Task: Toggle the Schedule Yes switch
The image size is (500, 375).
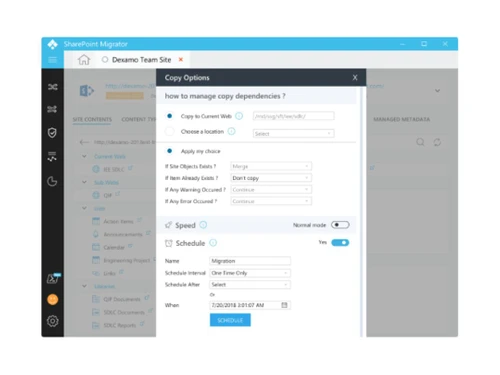Action: (340, 242)
